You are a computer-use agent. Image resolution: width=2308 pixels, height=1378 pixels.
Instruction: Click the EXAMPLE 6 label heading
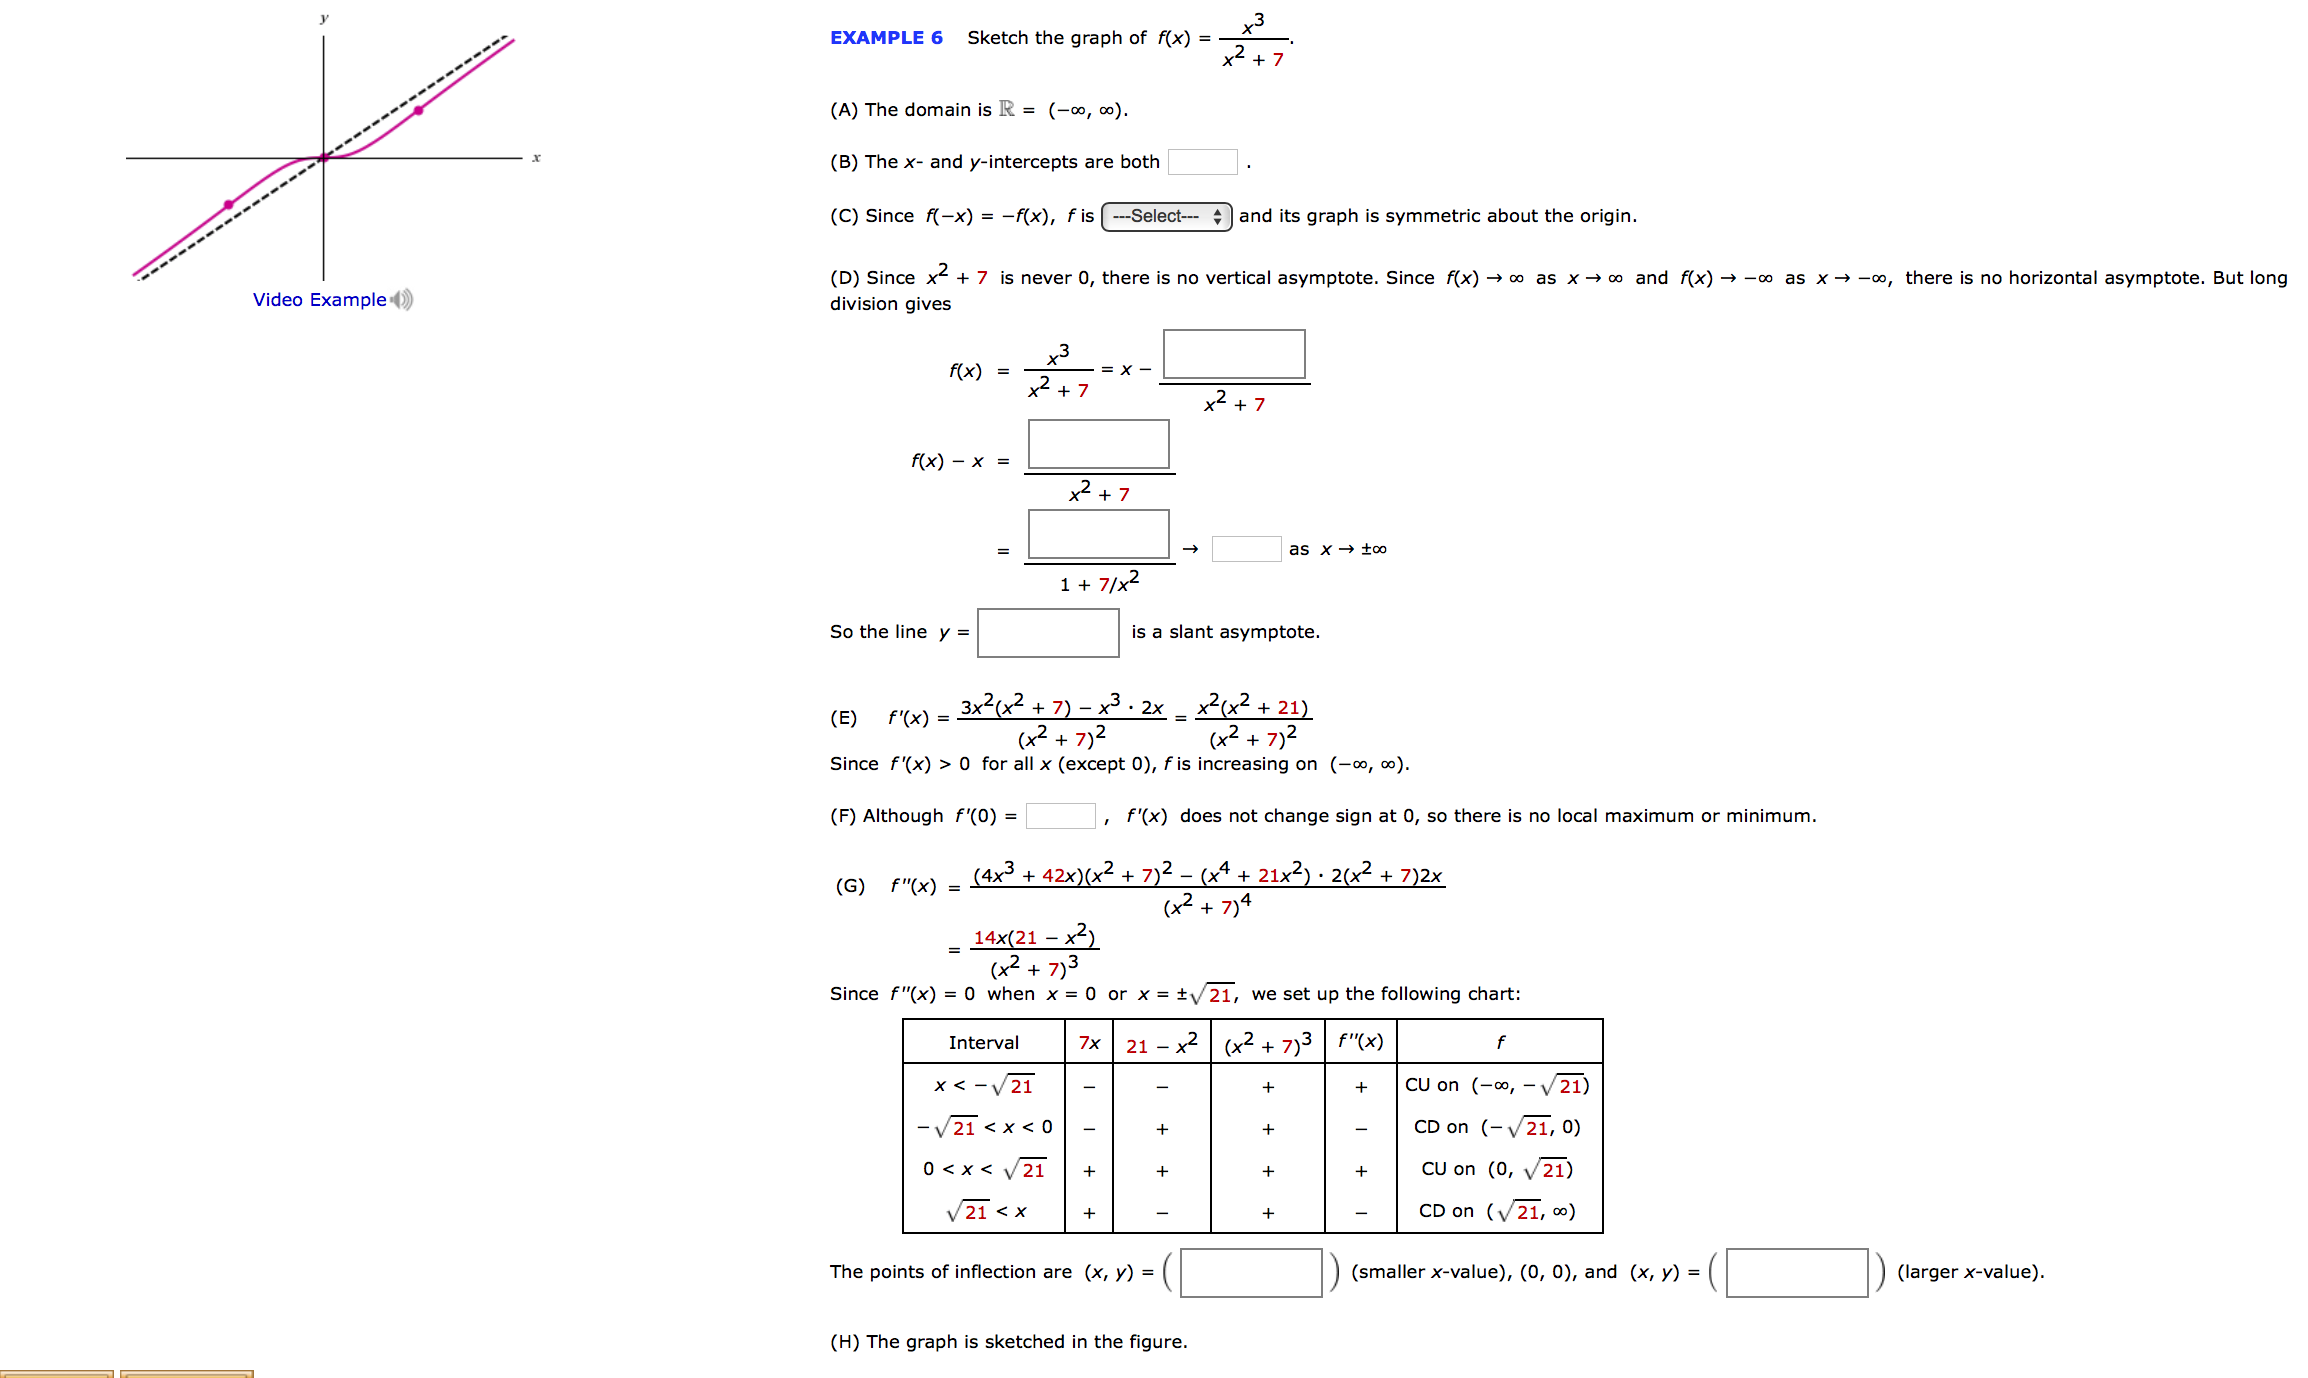pos(860,31)
